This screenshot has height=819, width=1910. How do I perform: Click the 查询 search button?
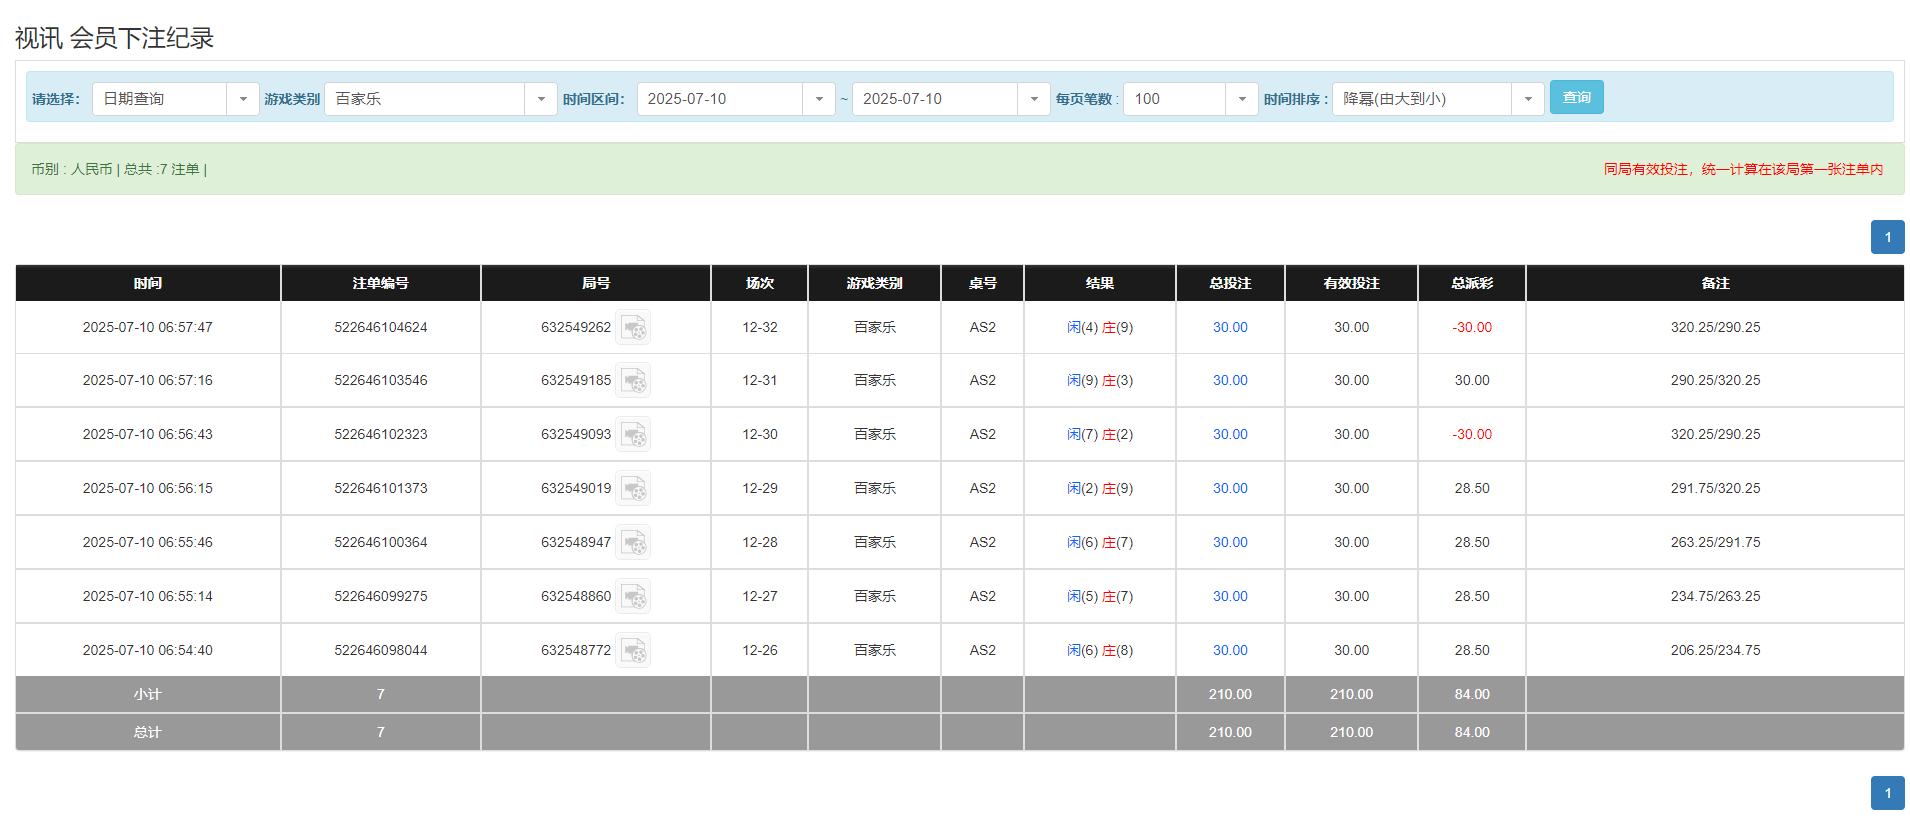pos(1576,97)
